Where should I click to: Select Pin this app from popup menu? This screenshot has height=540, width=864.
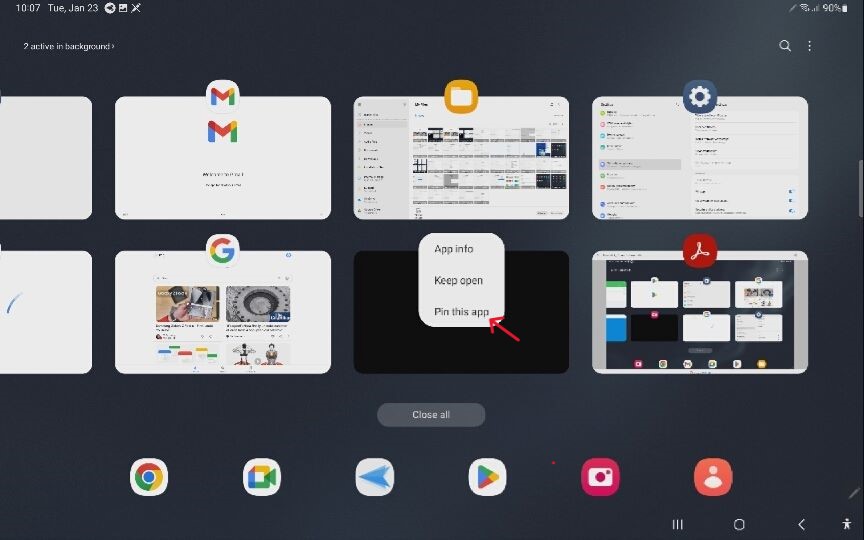pos(461,312)
